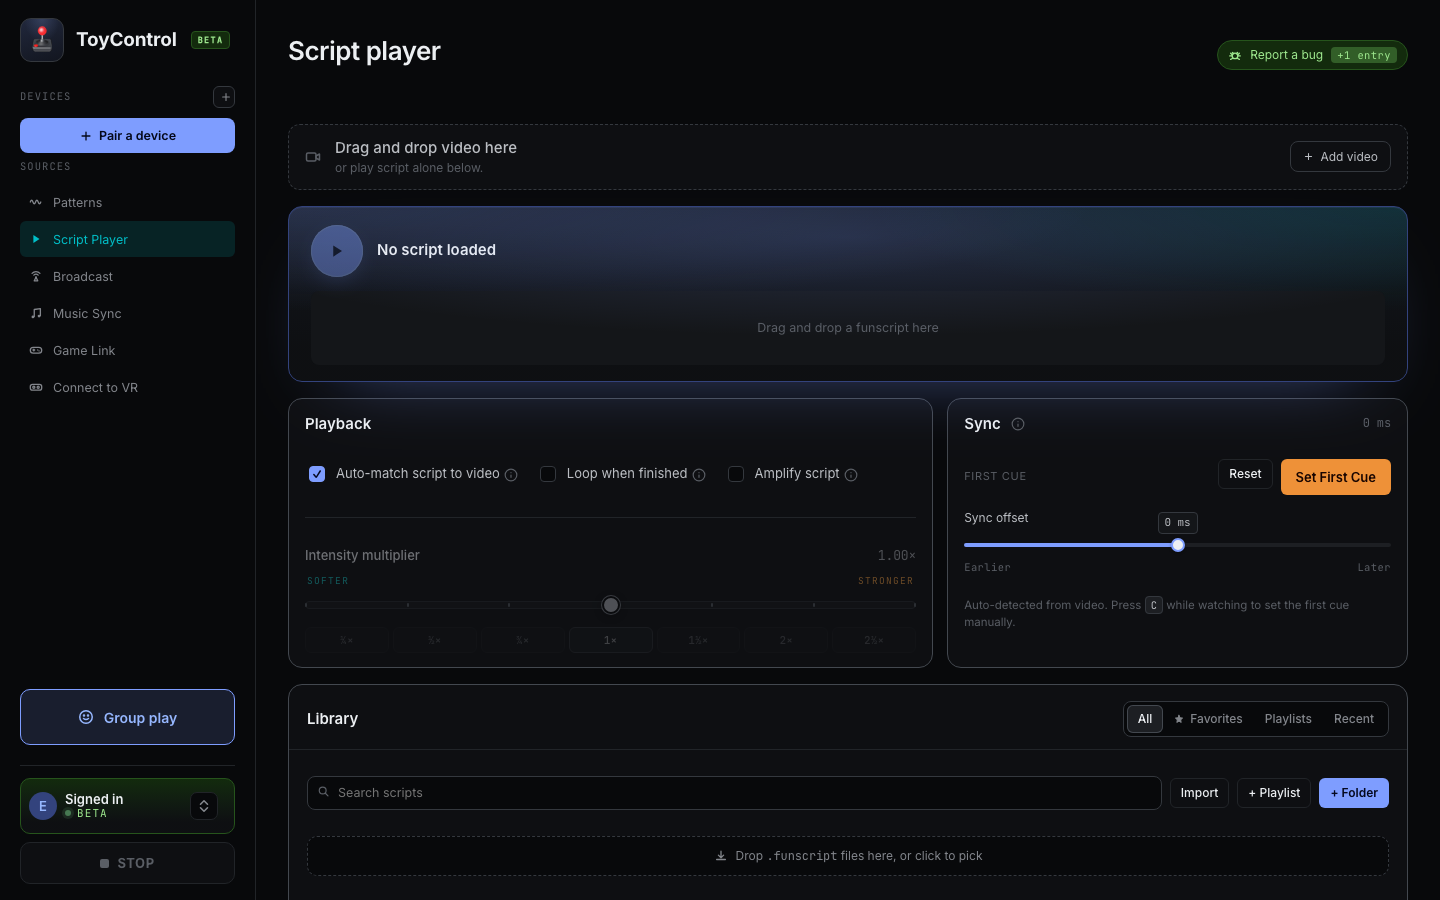Viewport: 1440px width, 900px height.
Task: Enable Loop when finished
Action: 548,474
